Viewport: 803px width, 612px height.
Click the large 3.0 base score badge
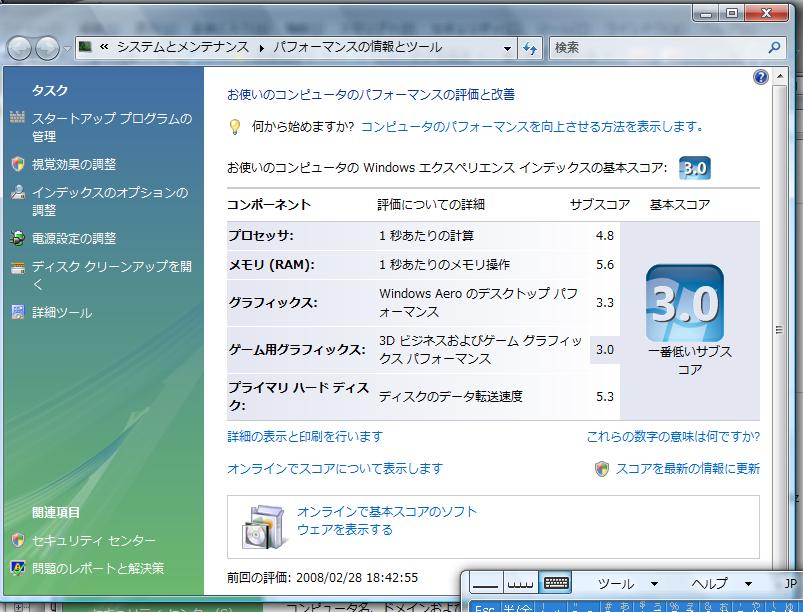pyautogui.click(x=685, y=303)
